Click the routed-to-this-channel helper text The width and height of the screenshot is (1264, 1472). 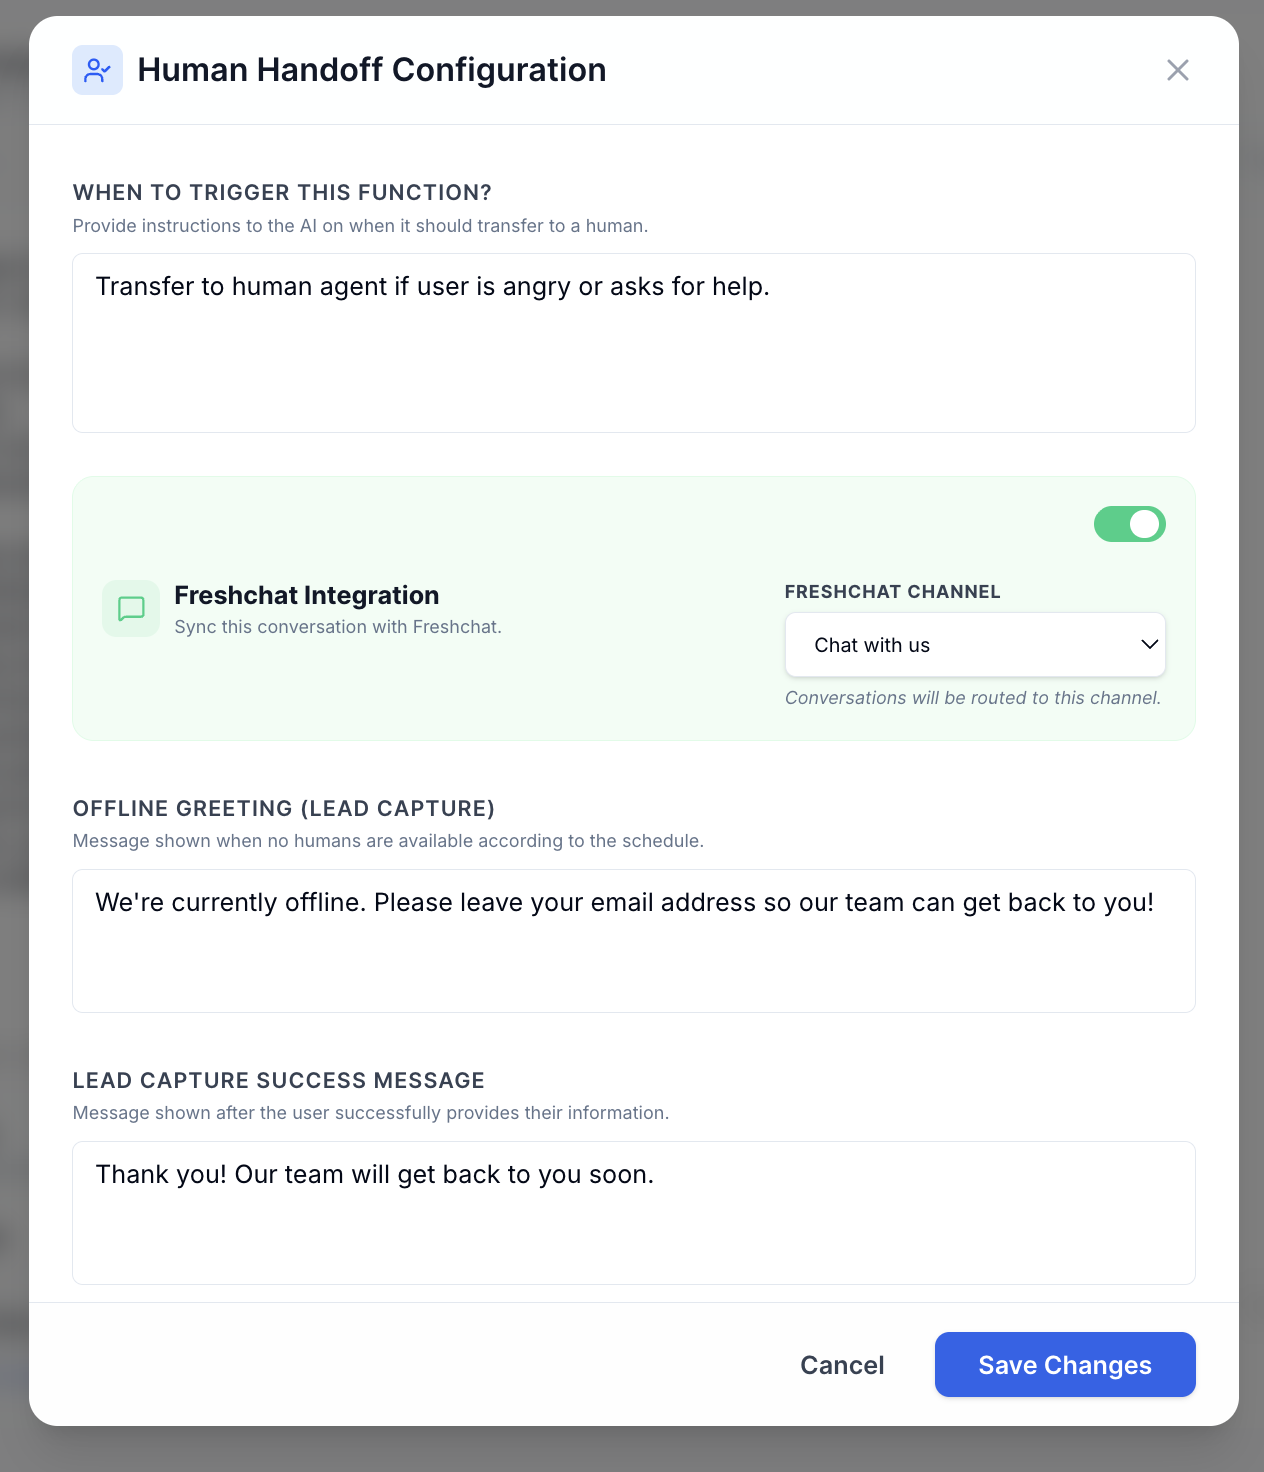coord(972,697)
